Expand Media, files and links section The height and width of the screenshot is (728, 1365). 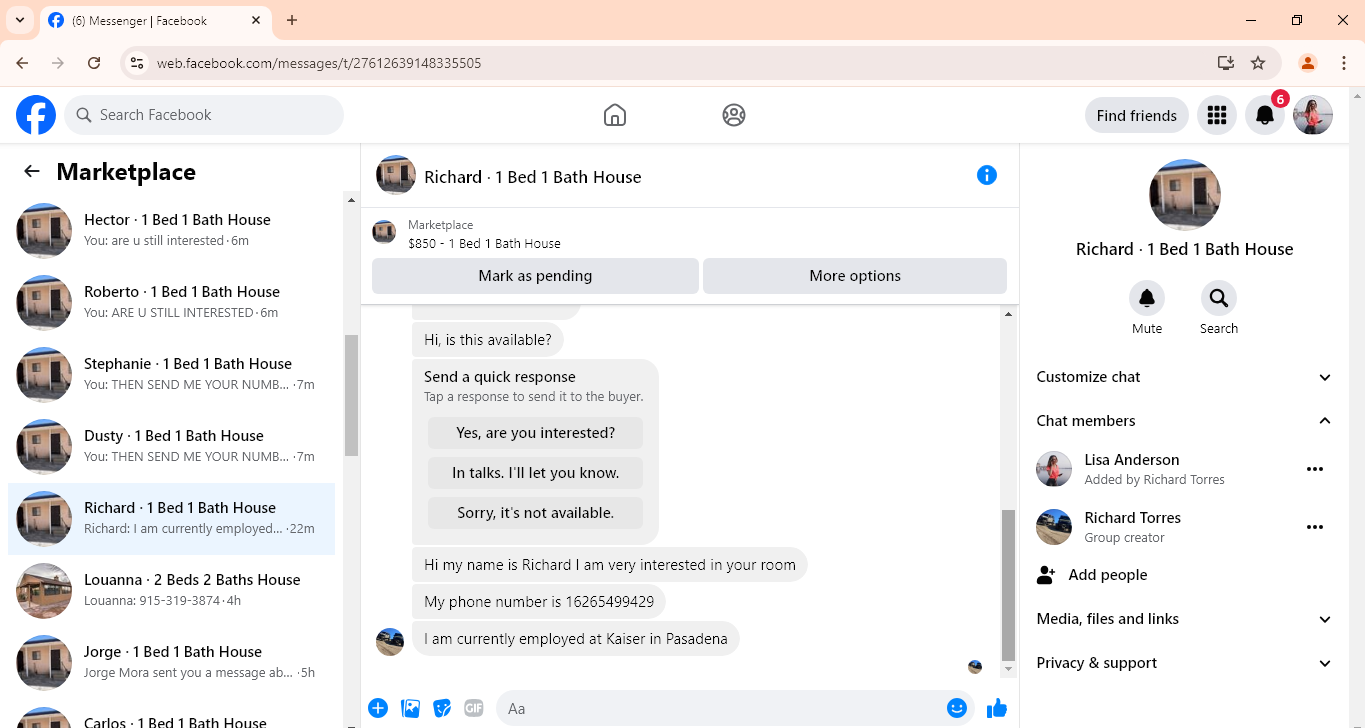[x=1184, y=619]
